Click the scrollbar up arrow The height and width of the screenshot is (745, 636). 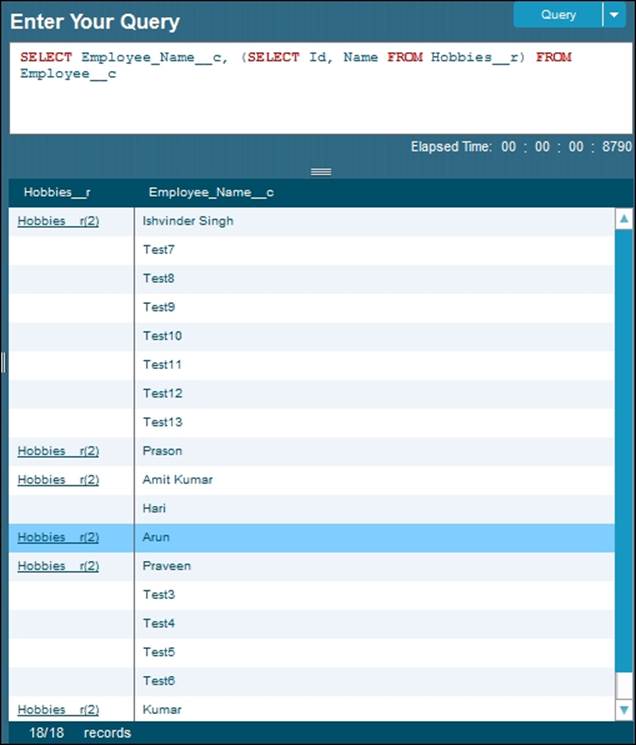[624, 219]
